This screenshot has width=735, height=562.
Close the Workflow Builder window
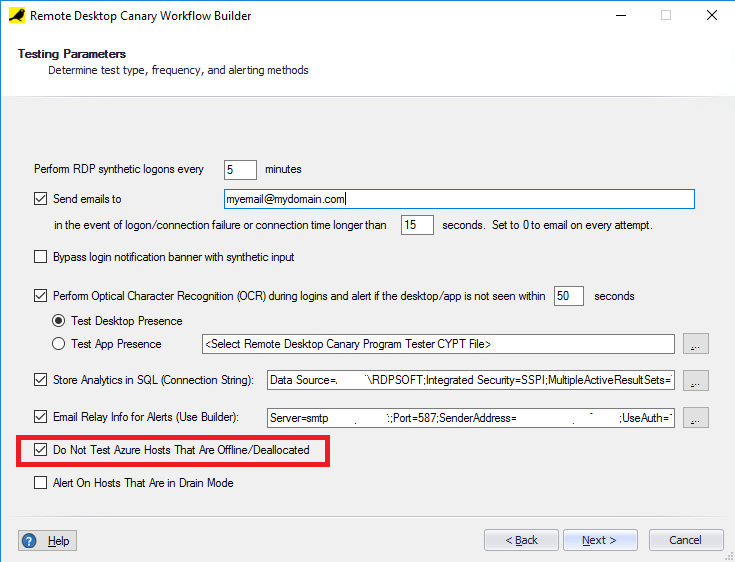[x=712, y=15]
